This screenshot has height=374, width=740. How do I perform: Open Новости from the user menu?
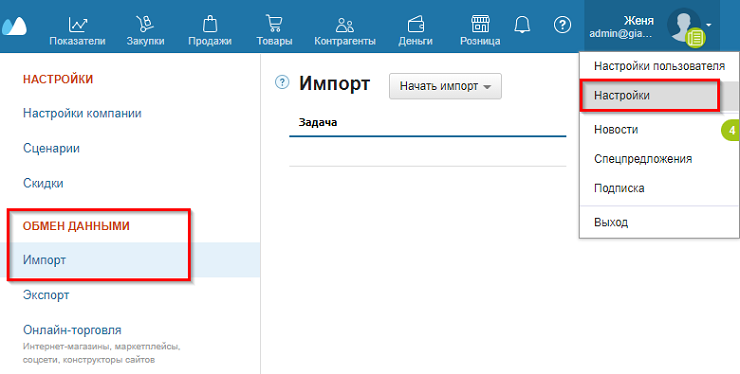[x=616, y=129]
